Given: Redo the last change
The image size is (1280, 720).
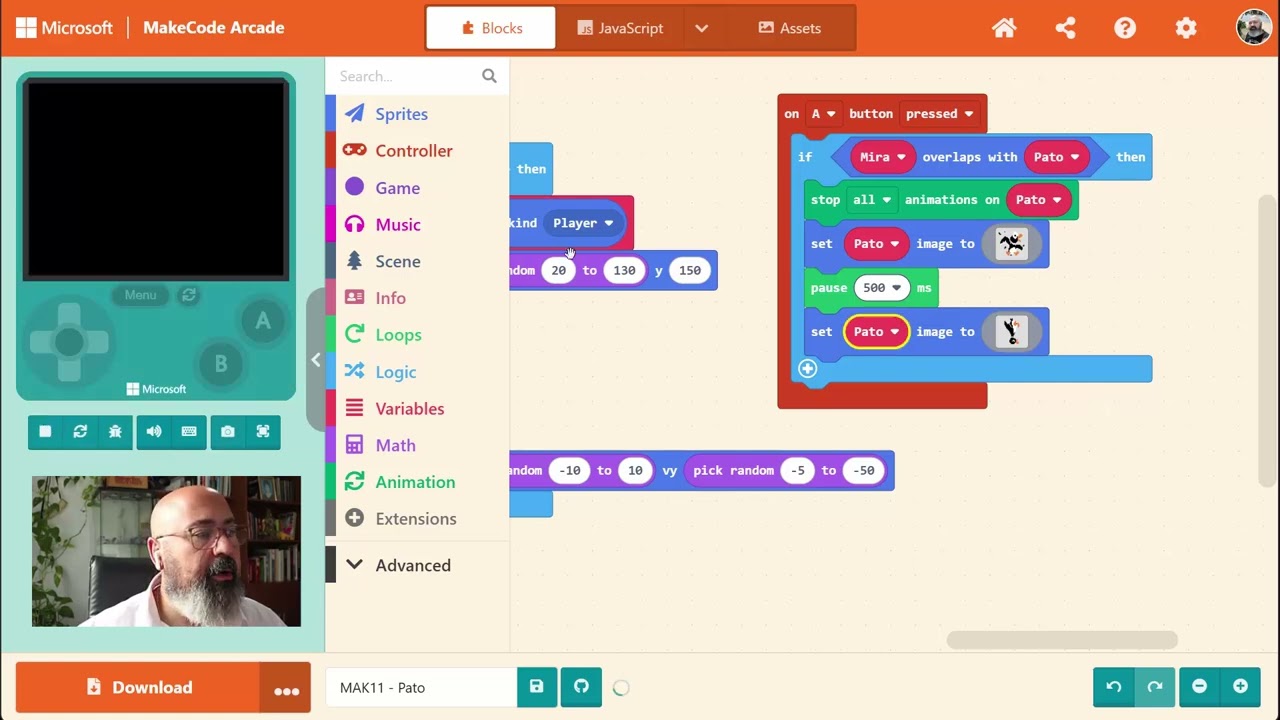Looking at the screenshot, I should [1154, 686].
